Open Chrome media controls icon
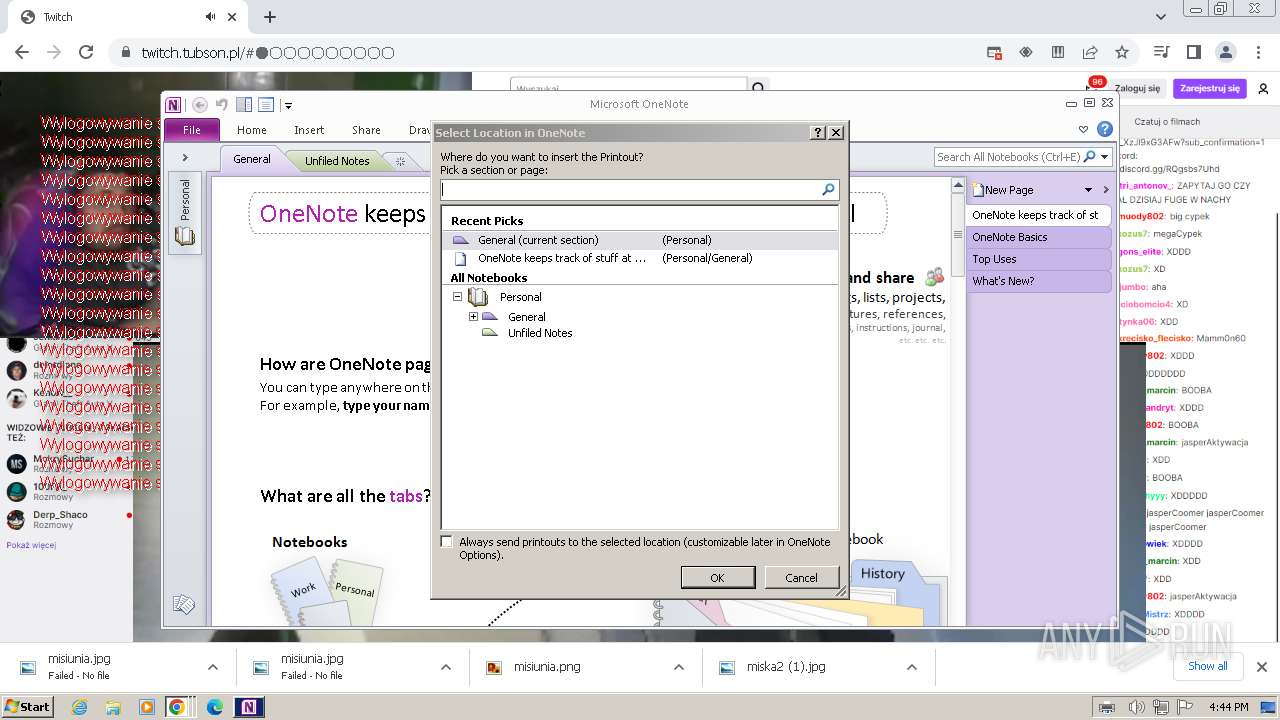Viewport: 1280px width, 720px height. coord(1161,52)
